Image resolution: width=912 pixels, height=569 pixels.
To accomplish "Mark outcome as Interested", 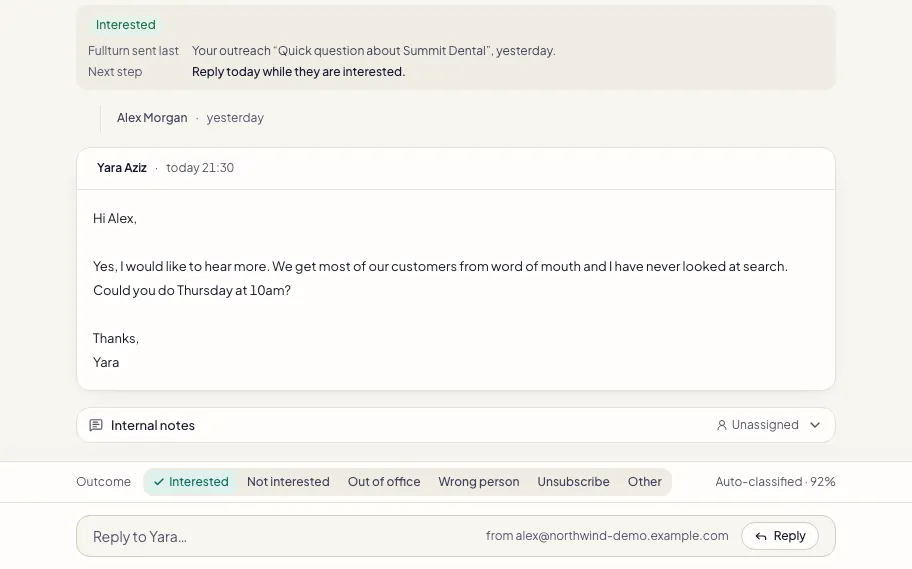I will [x=191, y=482].
